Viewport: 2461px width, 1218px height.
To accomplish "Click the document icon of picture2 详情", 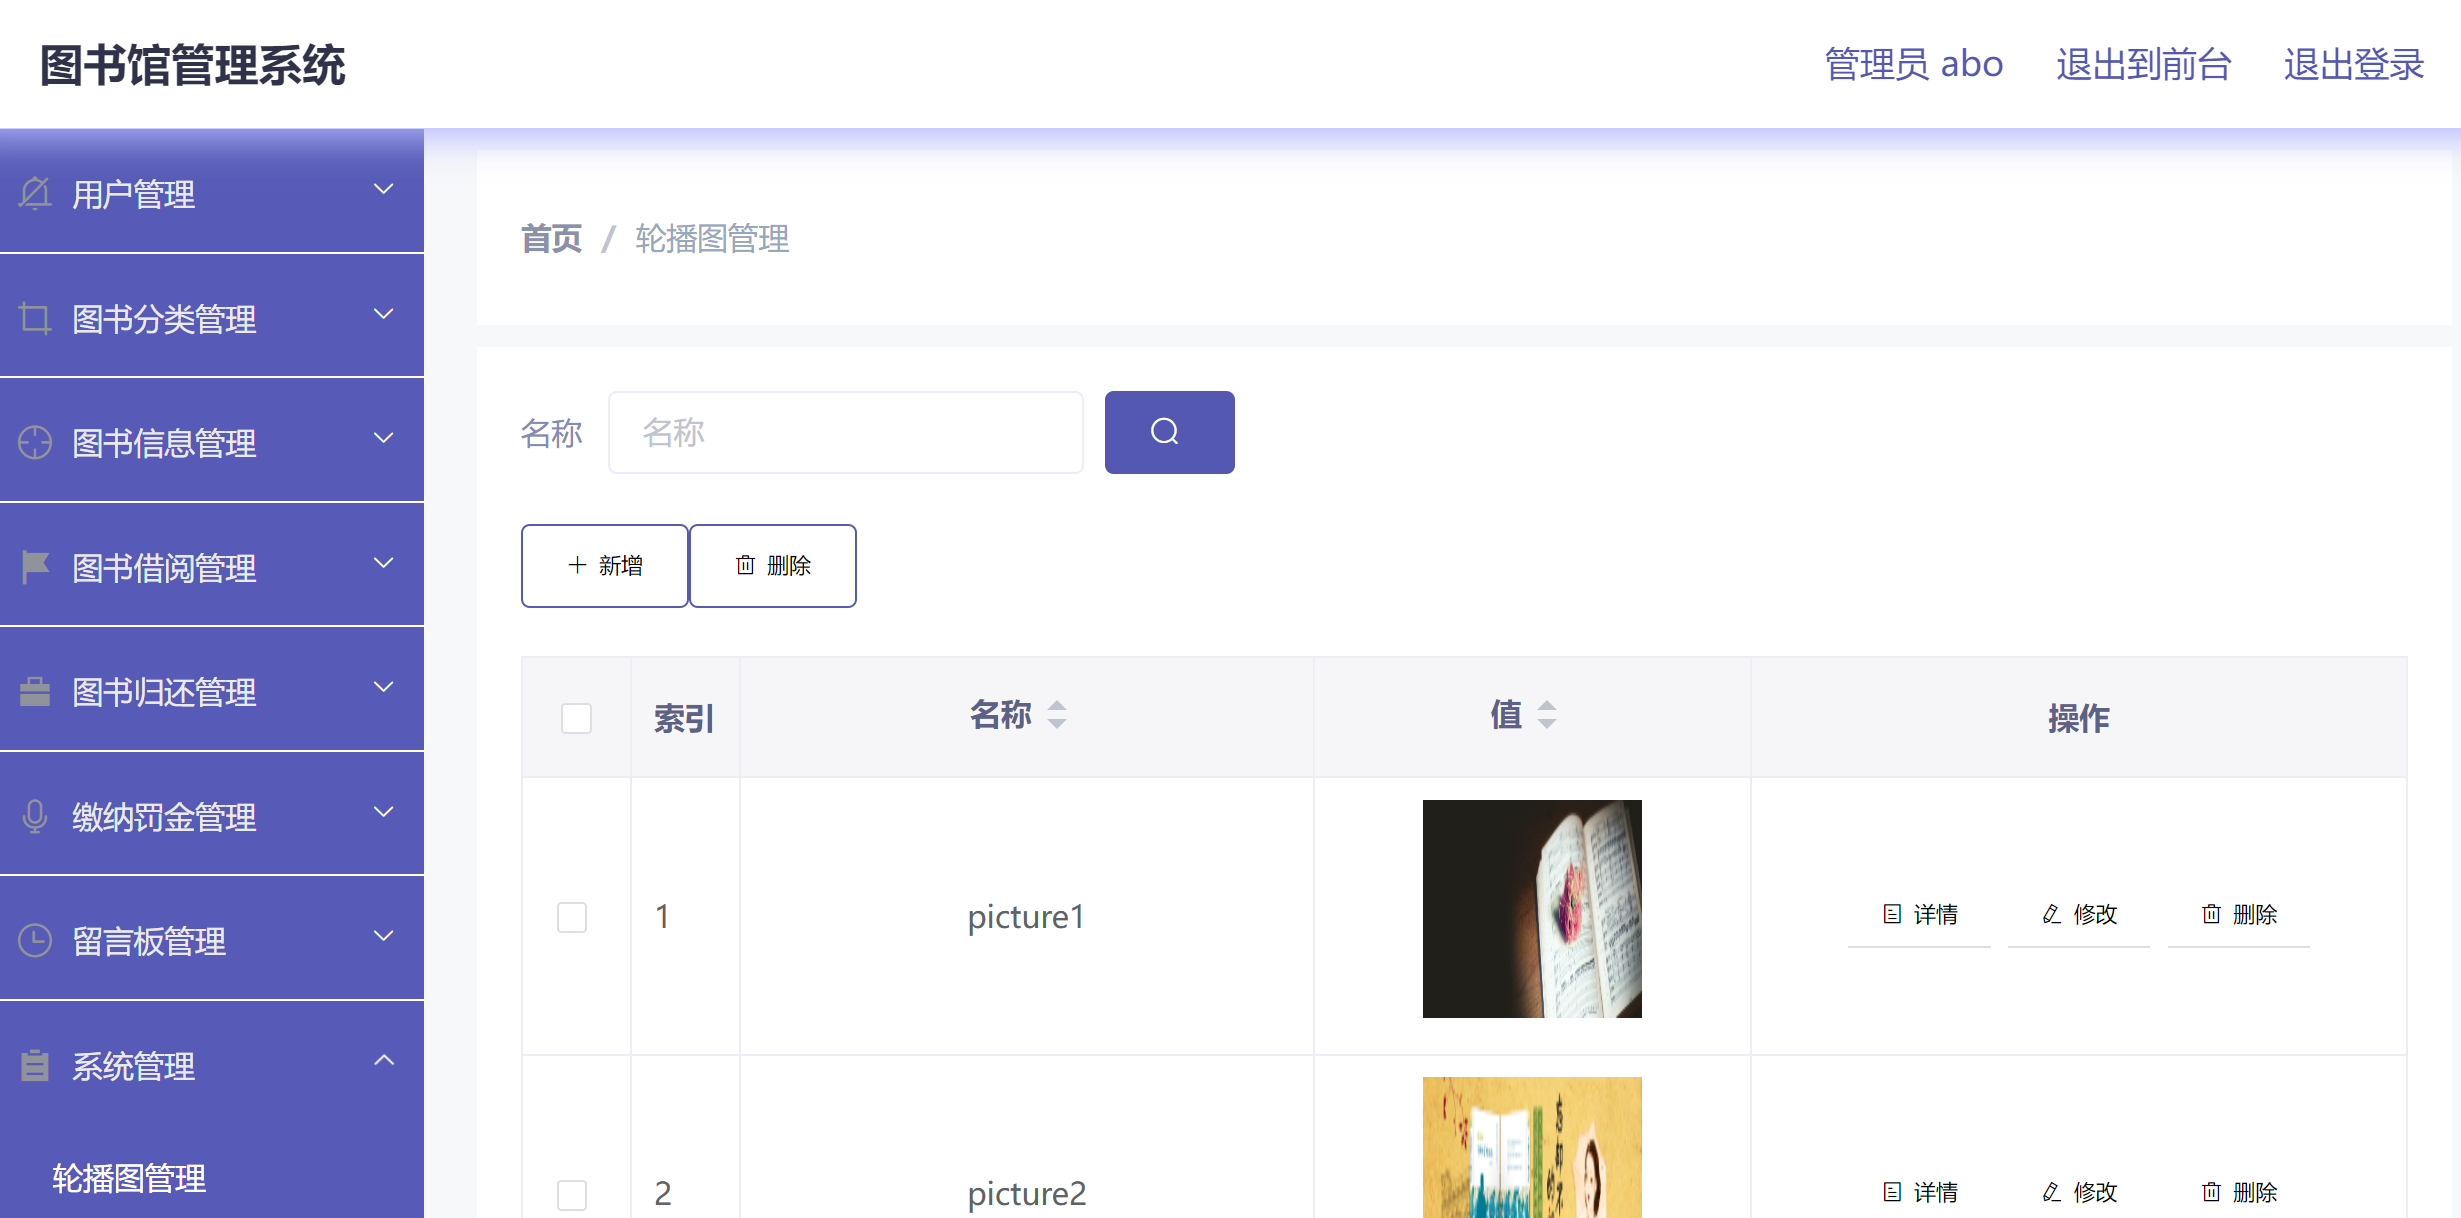I will (1892, 1192).
